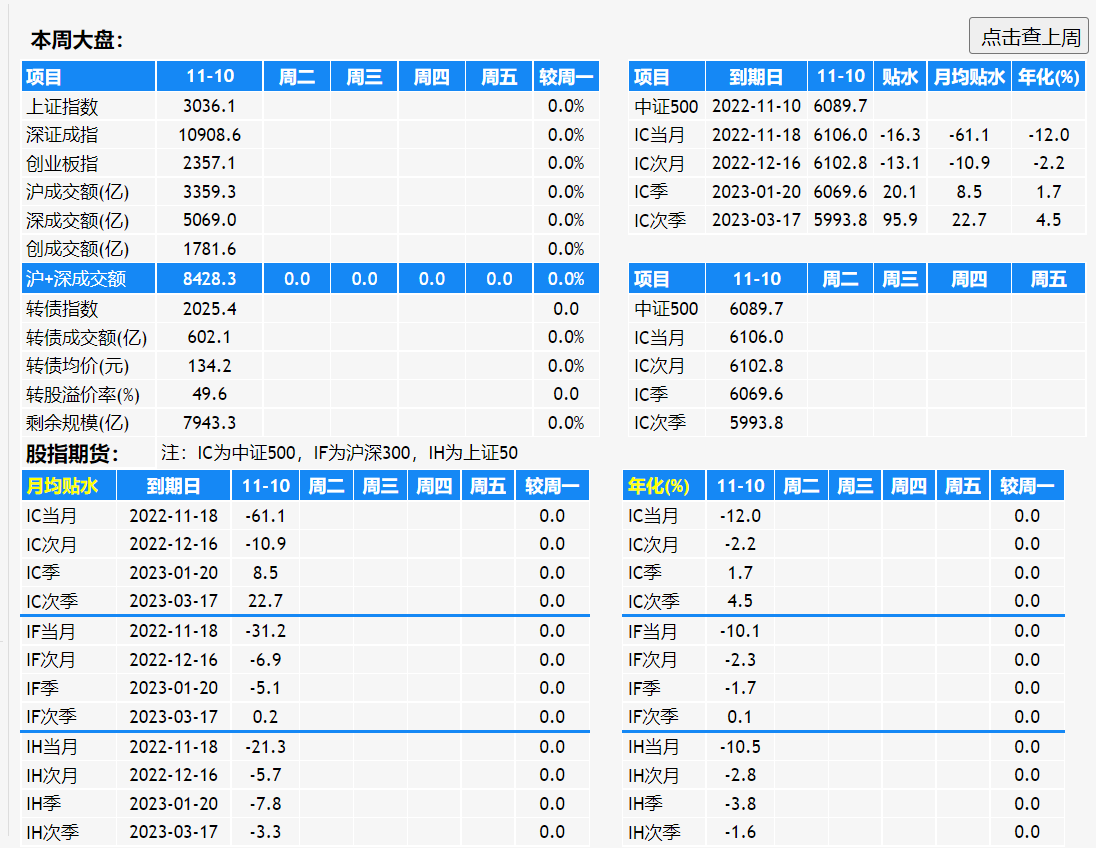Click the 深成交额(亿) value 5069.0

pyautogui.click(x=209, y=220)
